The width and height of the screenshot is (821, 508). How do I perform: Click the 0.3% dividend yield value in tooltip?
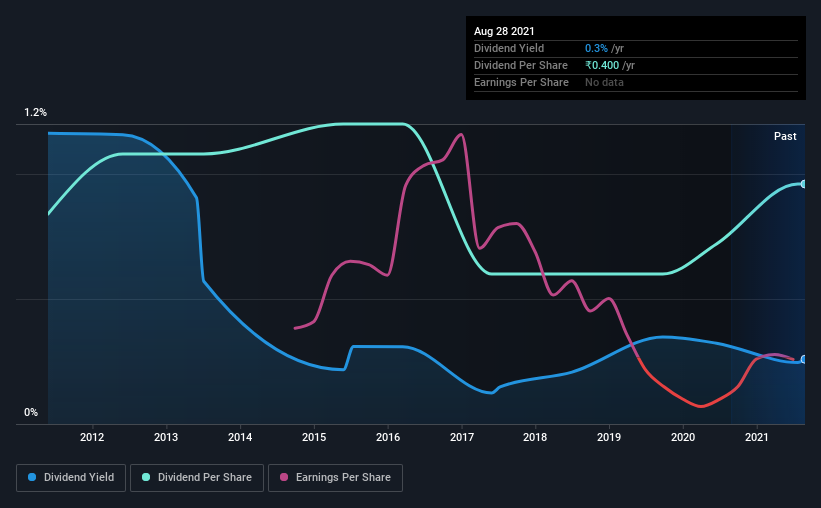click(596, 48)
